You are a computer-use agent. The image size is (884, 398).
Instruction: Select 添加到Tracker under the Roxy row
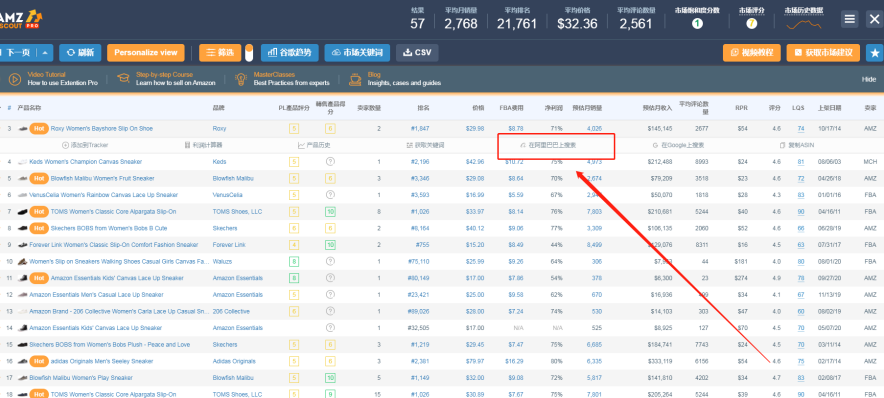tap(85, 145)
